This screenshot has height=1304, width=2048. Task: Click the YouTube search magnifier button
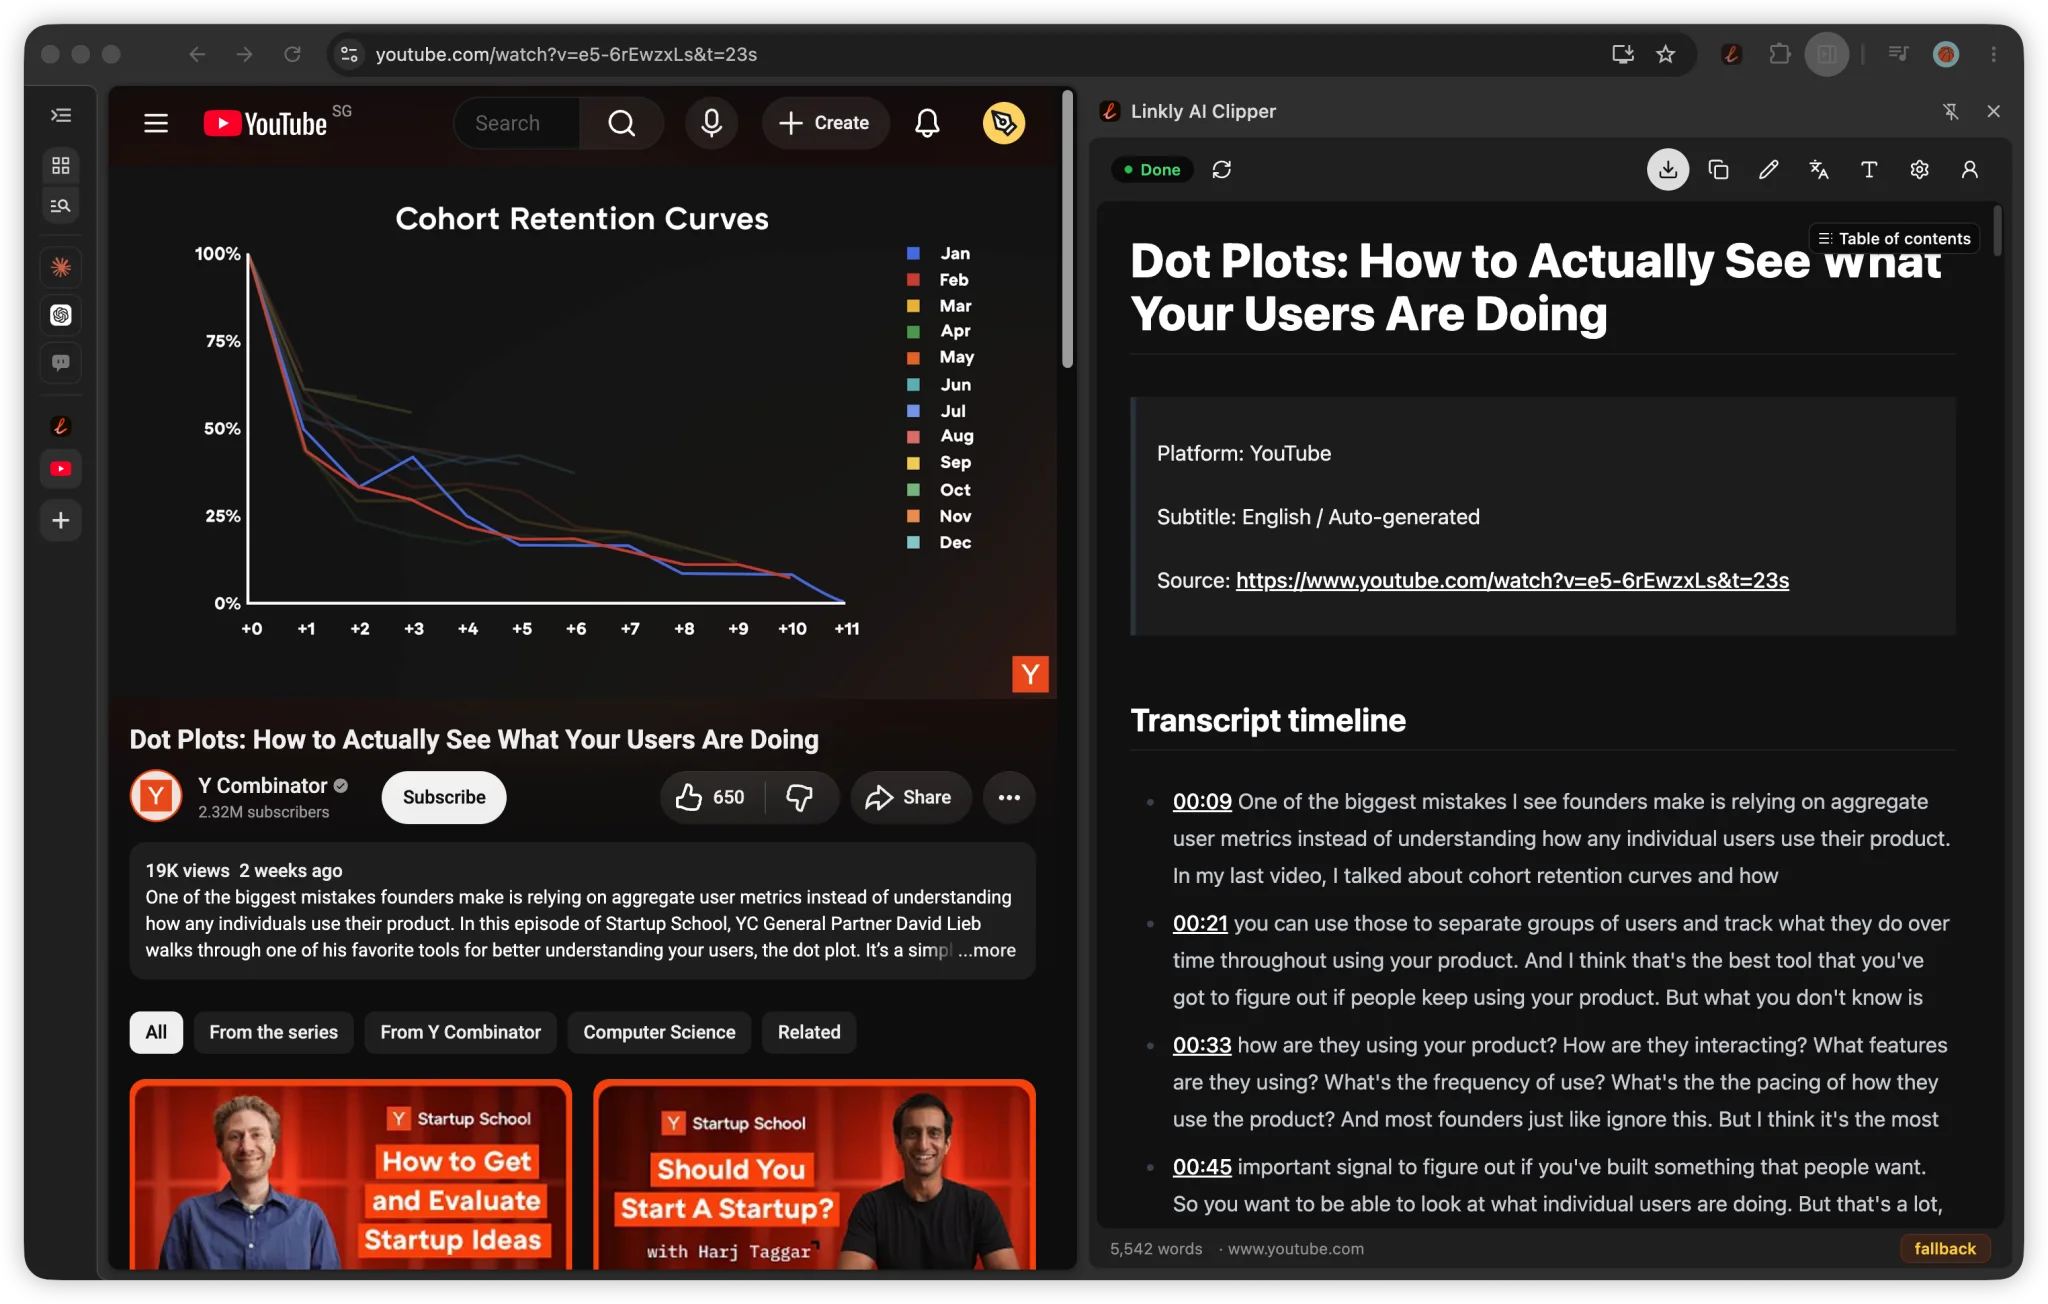[621, 123]
